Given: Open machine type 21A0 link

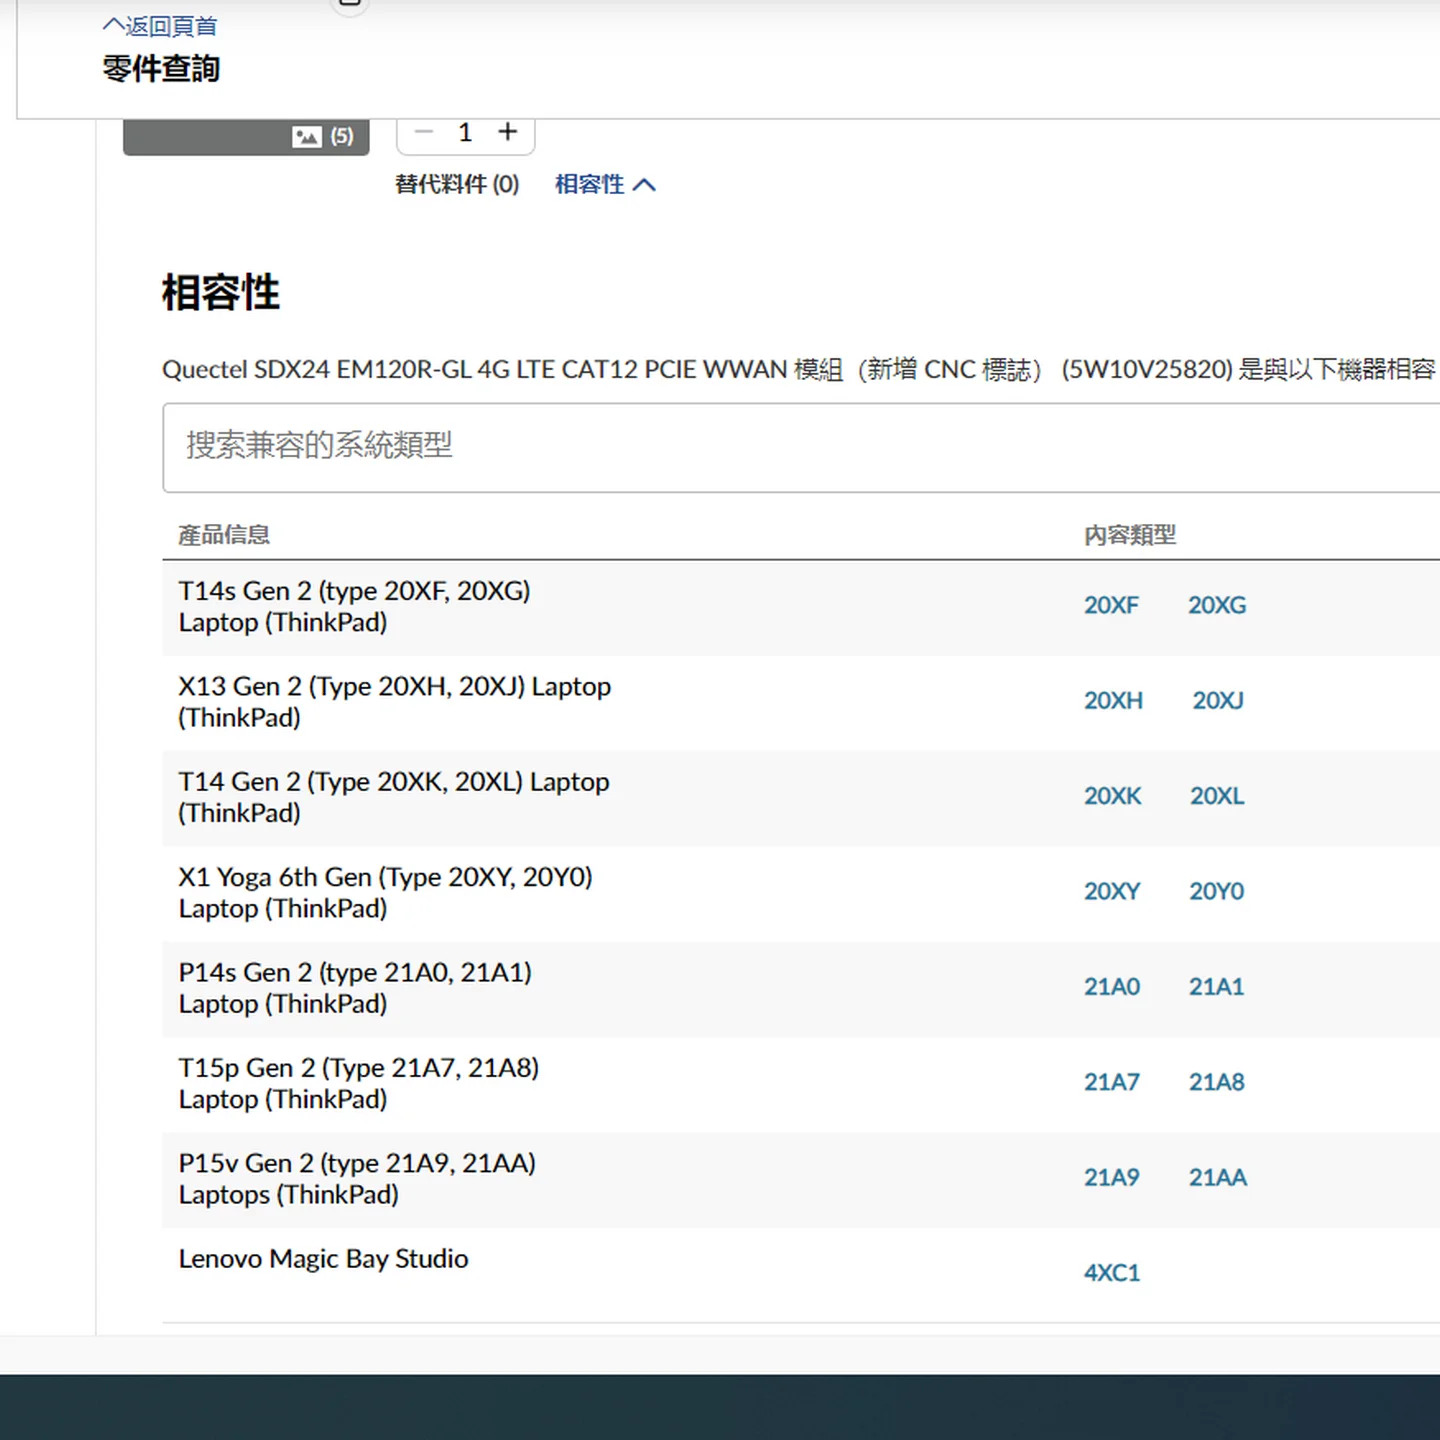Looking at the screenshot, I should pos(1112,987).
